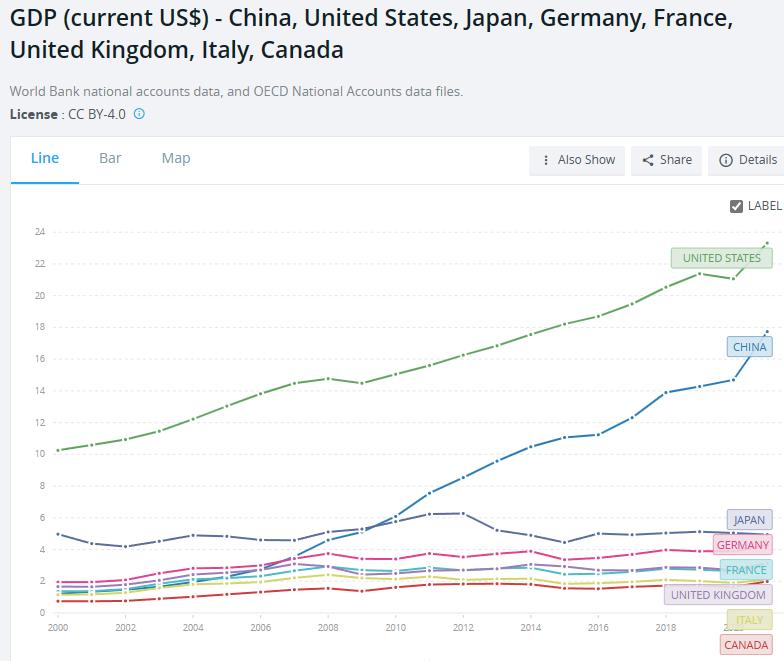Click the GERMANY series label
Viewport: 784px width, 661px height.
pyautogui.click(x=743, y=545)
